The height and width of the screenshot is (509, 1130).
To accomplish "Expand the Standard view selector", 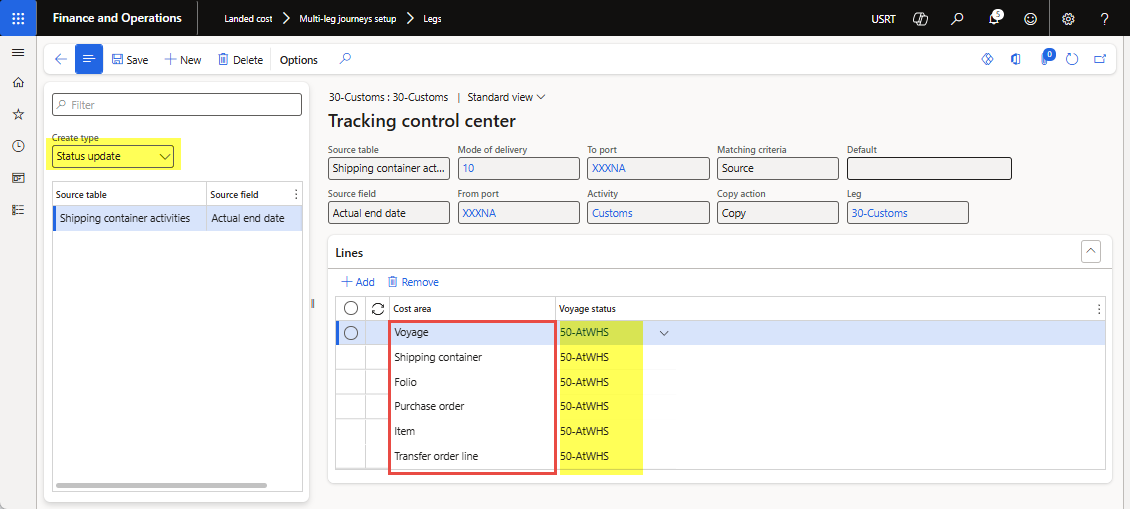I will pyautogui.click(x=506, y=97).
